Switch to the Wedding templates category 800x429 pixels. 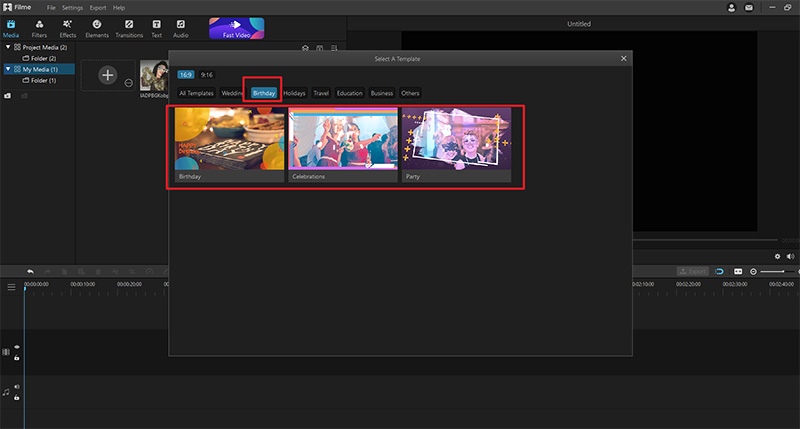(x=232, y=93)
